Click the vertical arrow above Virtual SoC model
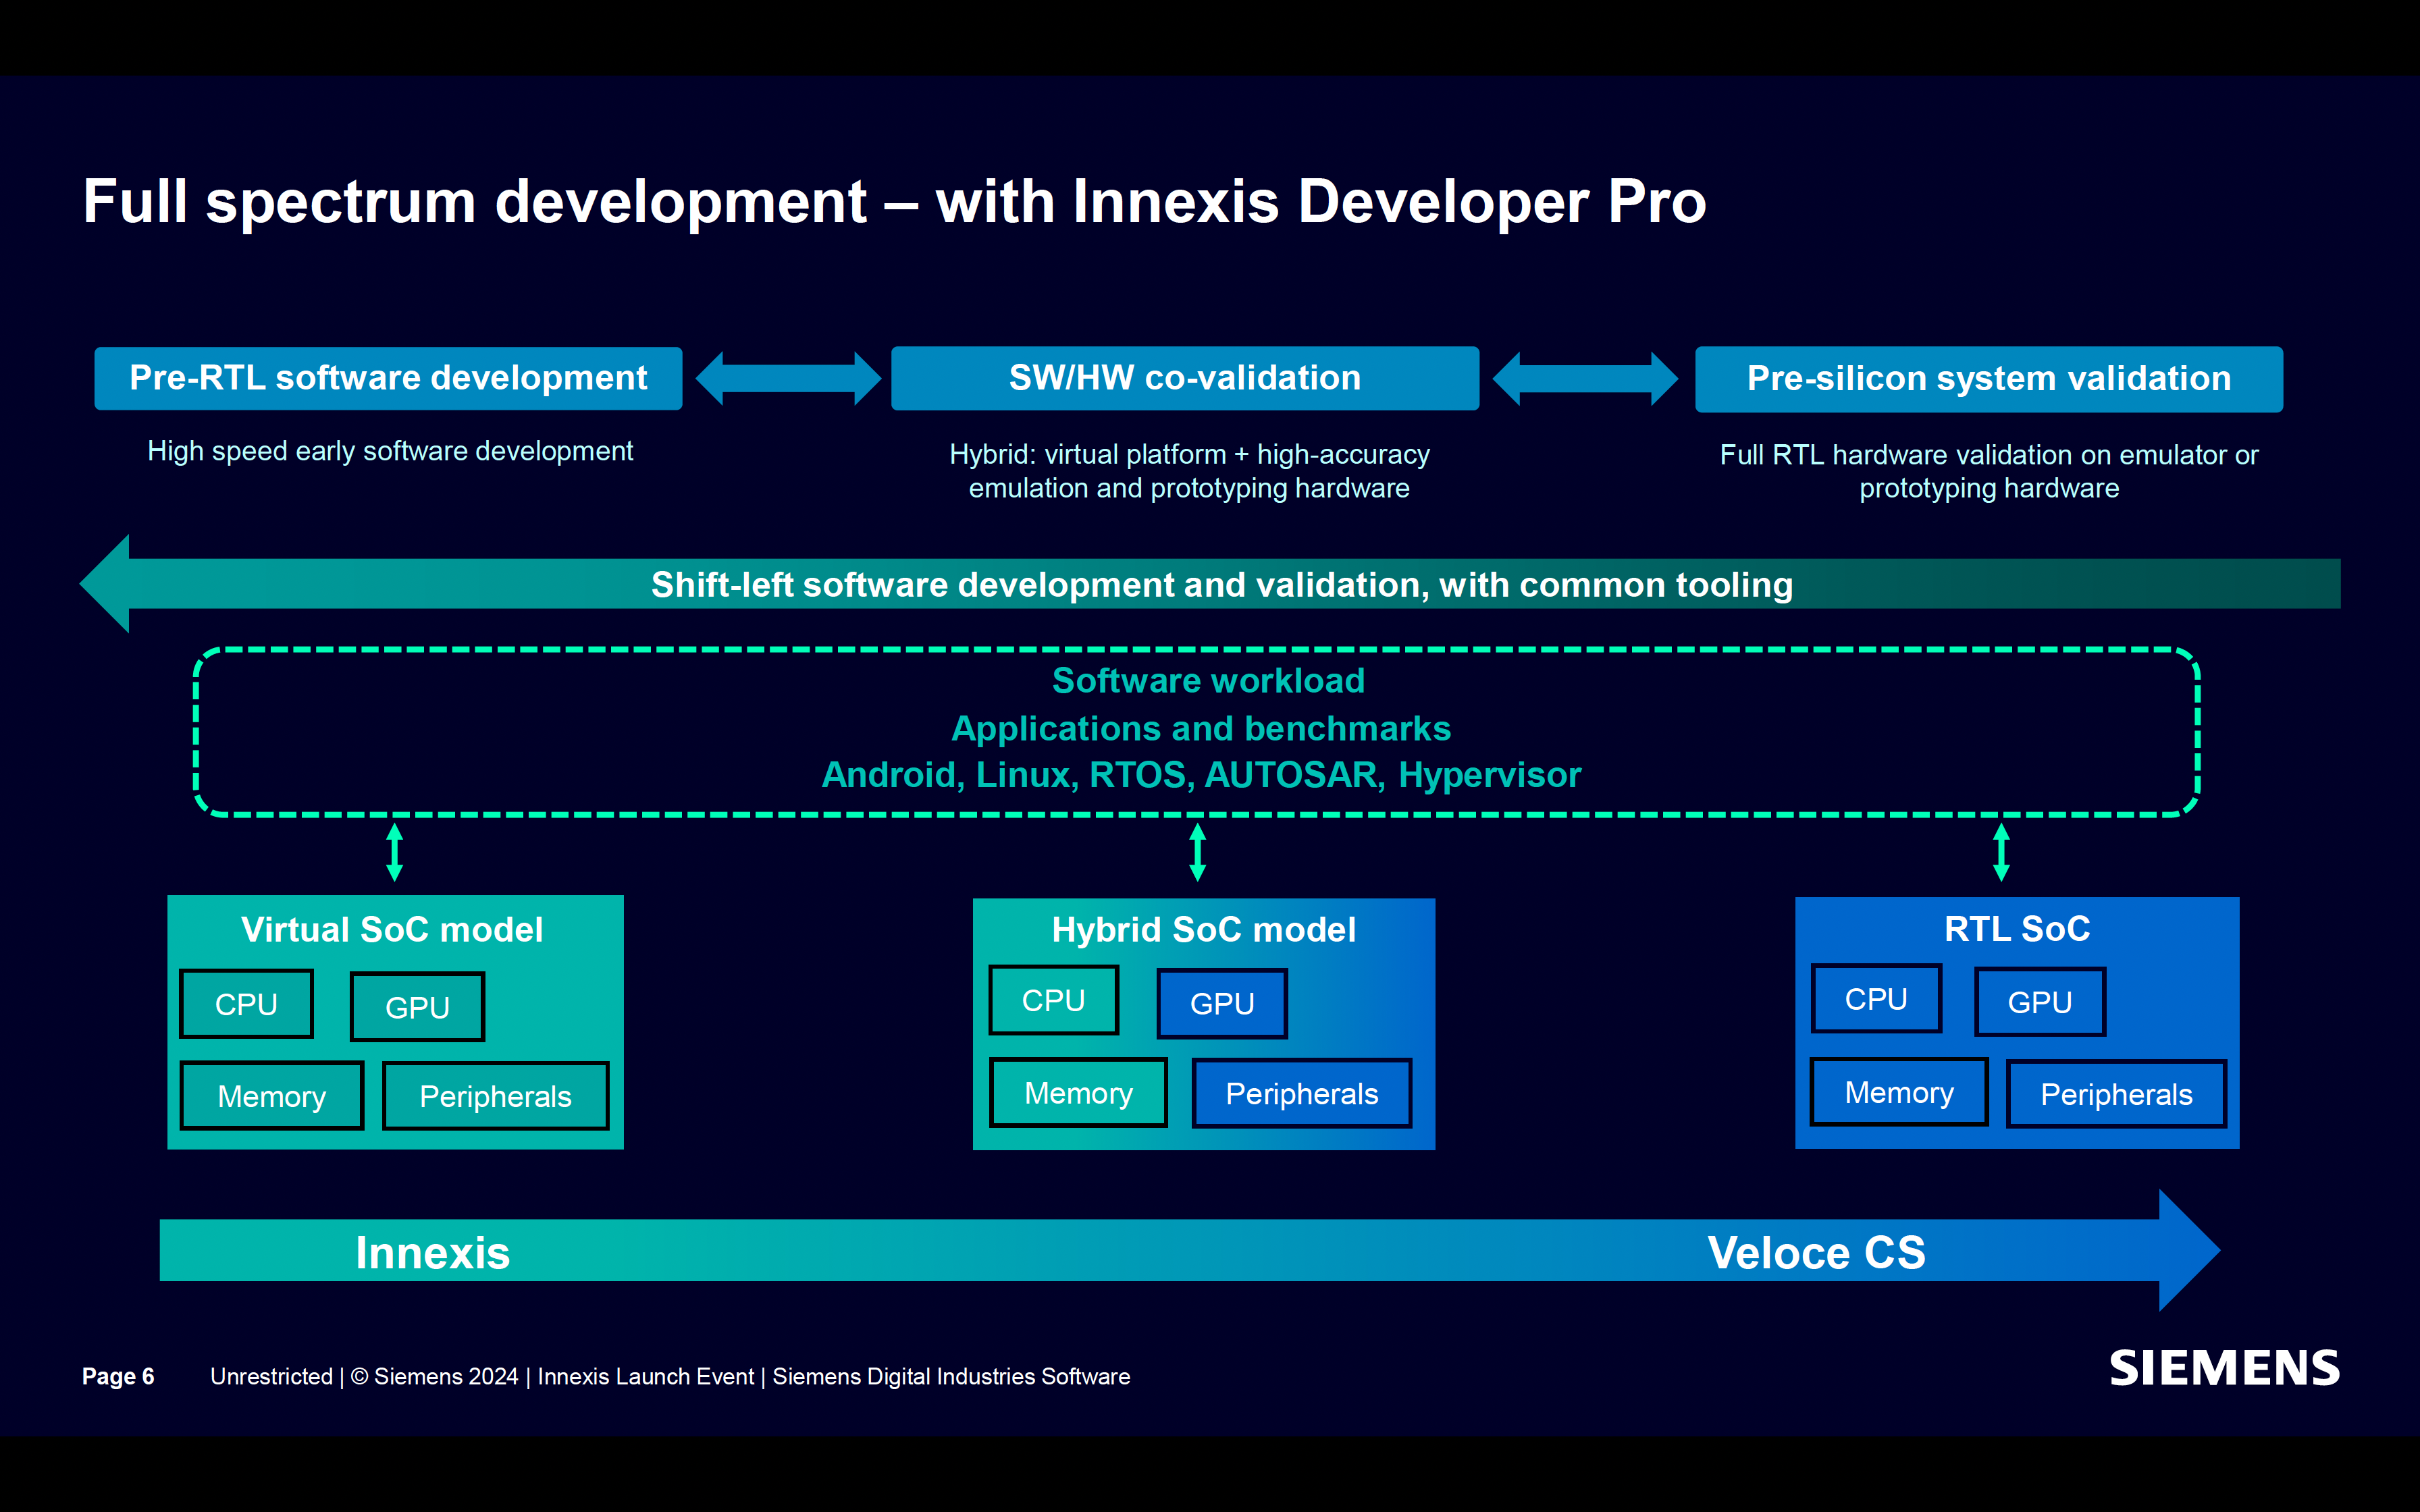 coord(395,852)
